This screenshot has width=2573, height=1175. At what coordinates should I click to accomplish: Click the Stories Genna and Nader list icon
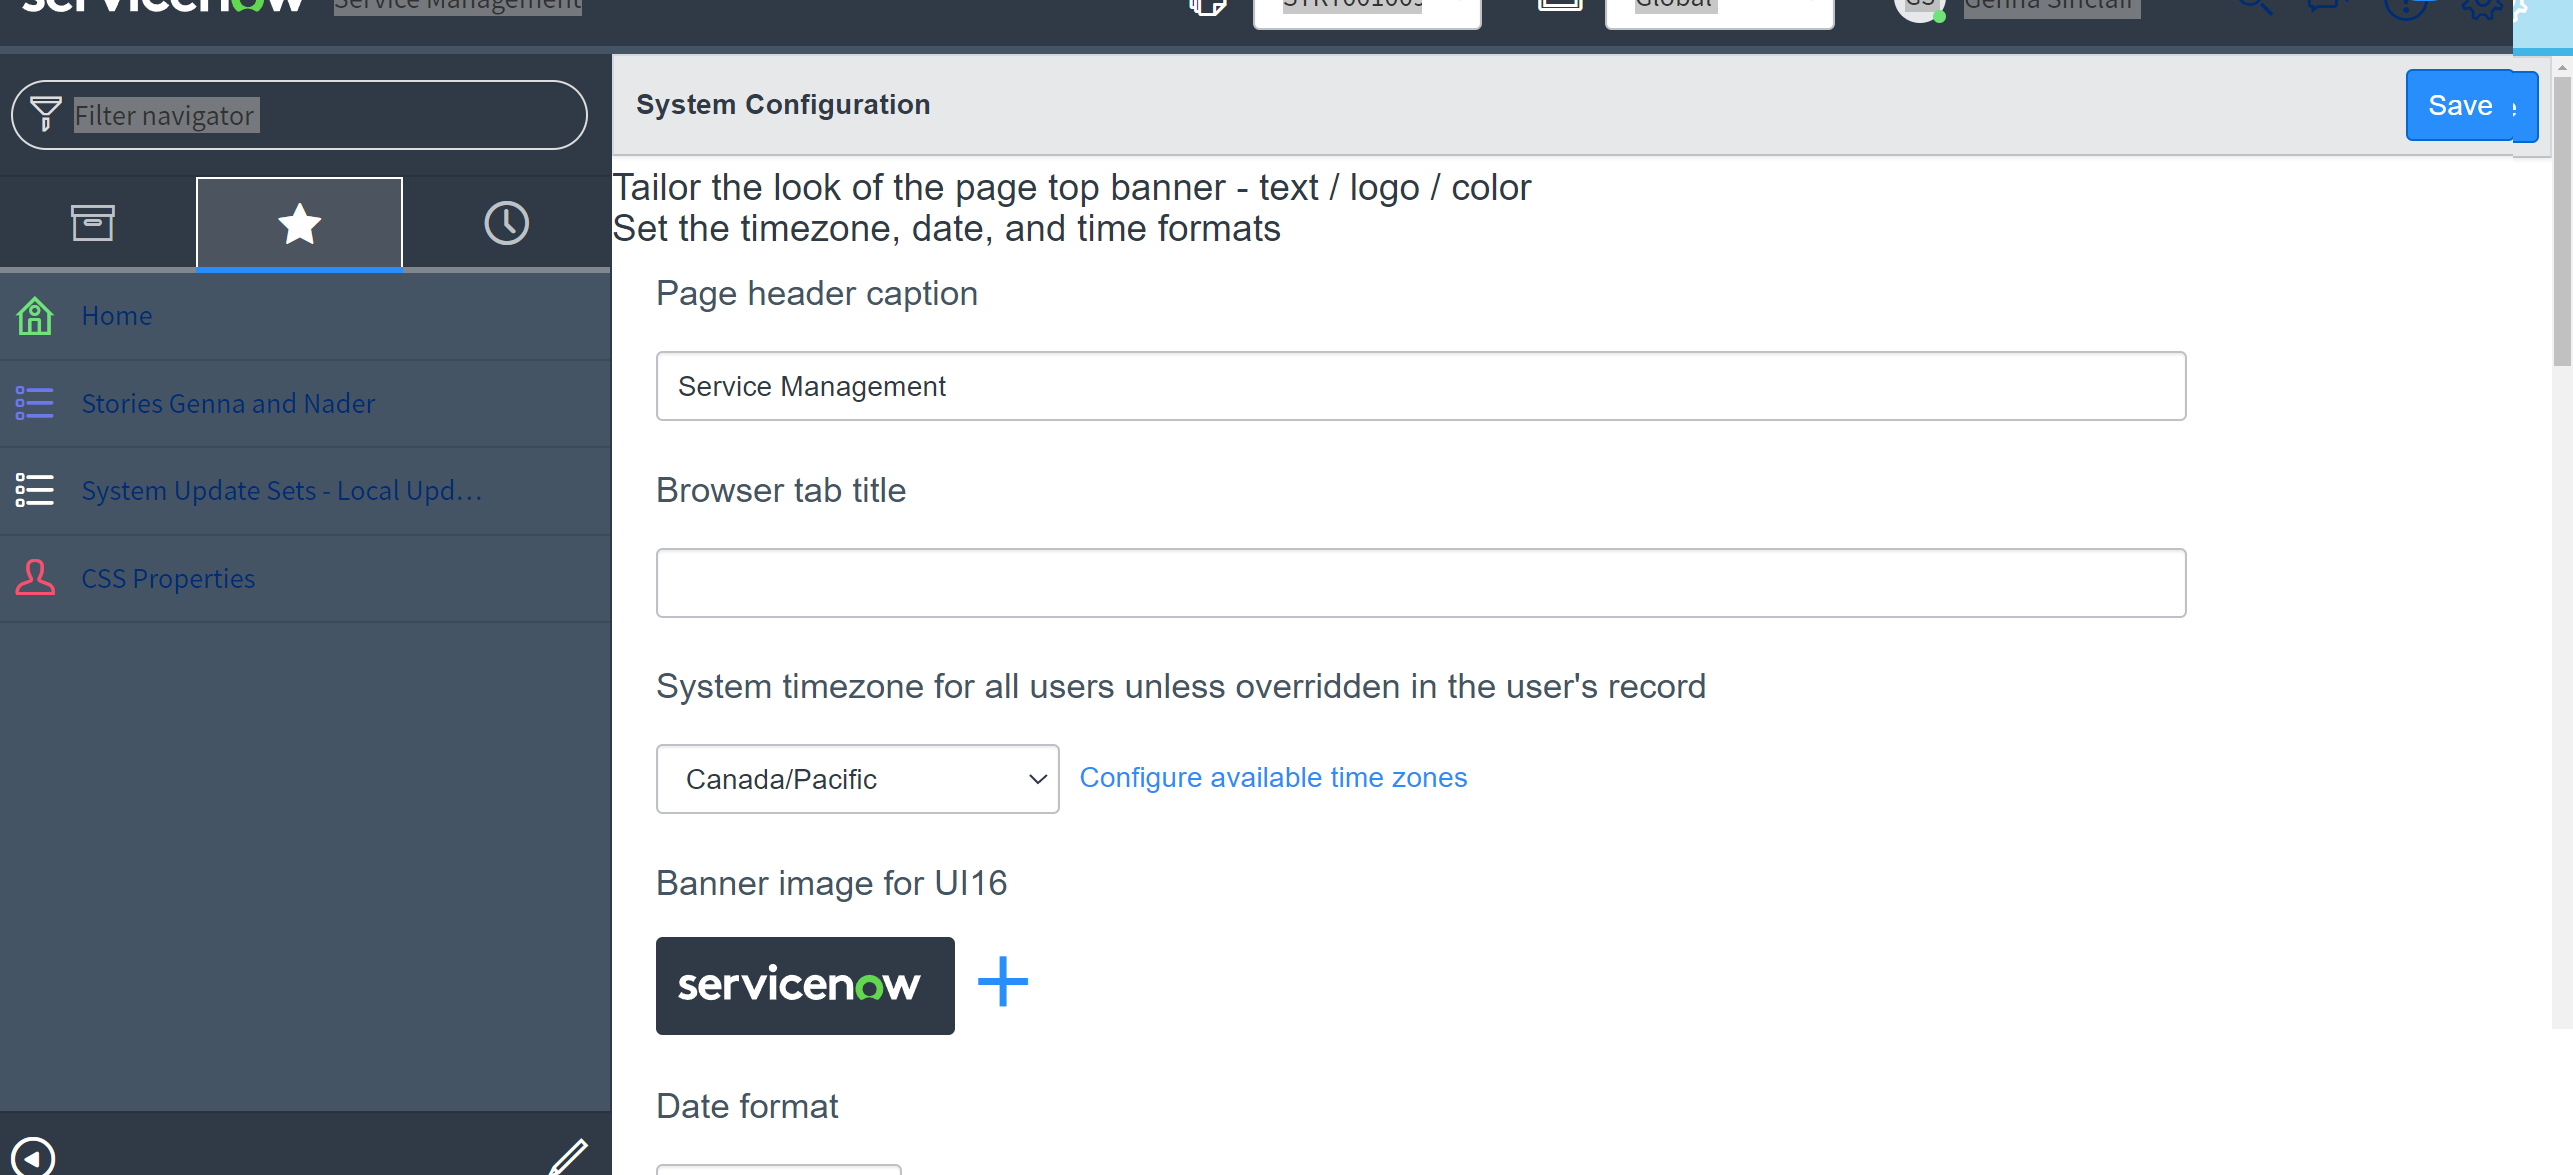click(35, 403)
